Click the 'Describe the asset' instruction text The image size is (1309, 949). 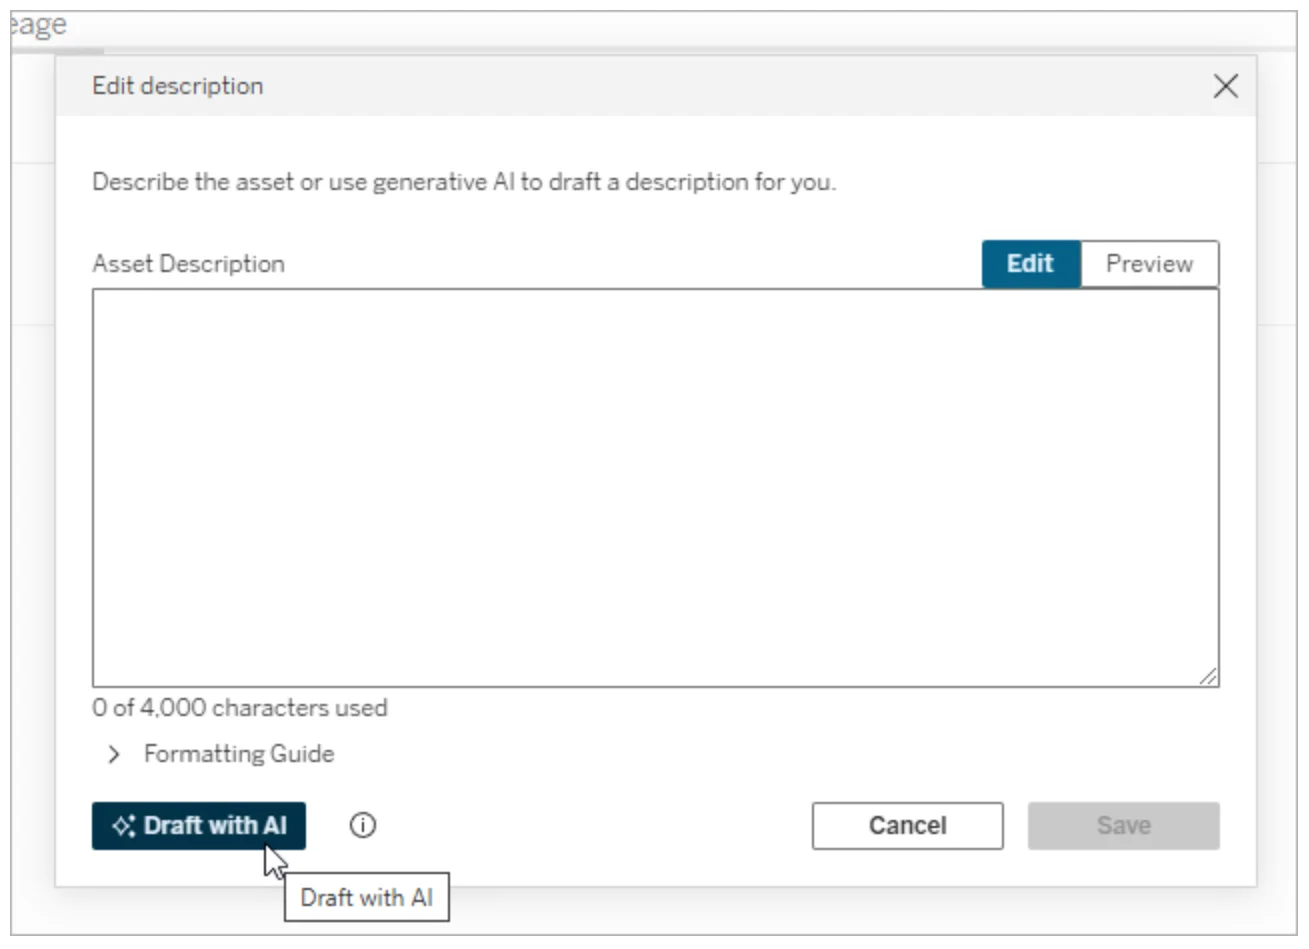click(464, 182)
